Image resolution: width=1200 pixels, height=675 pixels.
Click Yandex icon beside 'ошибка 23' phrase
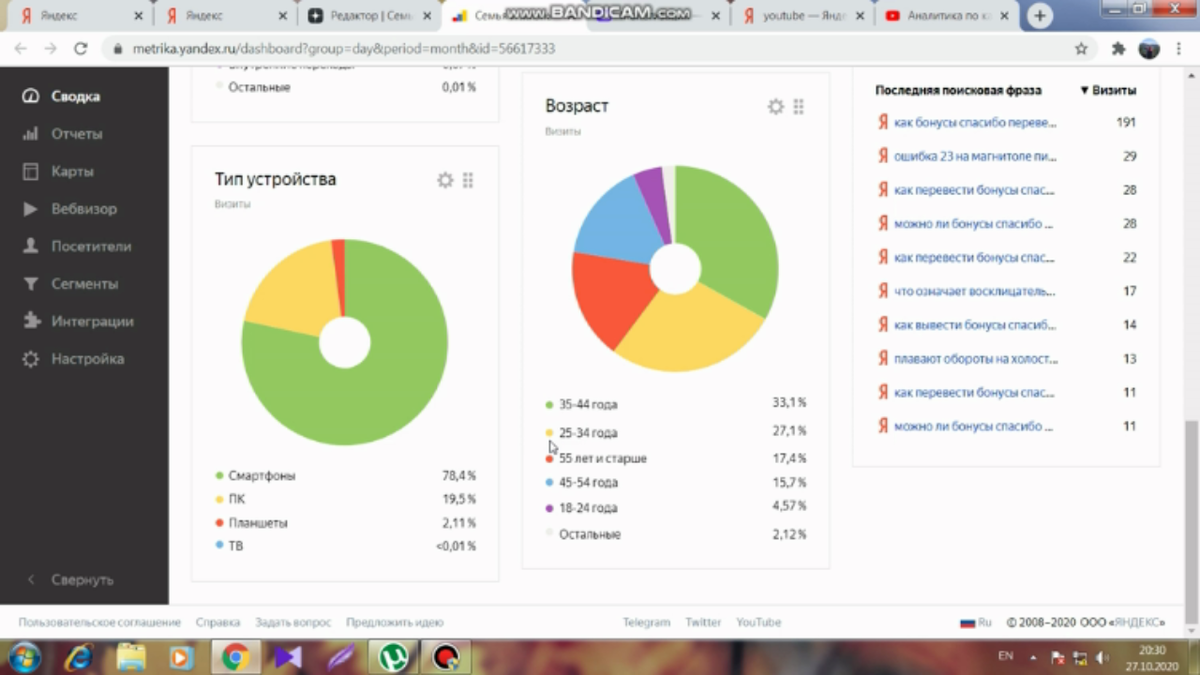coord(883,156)
